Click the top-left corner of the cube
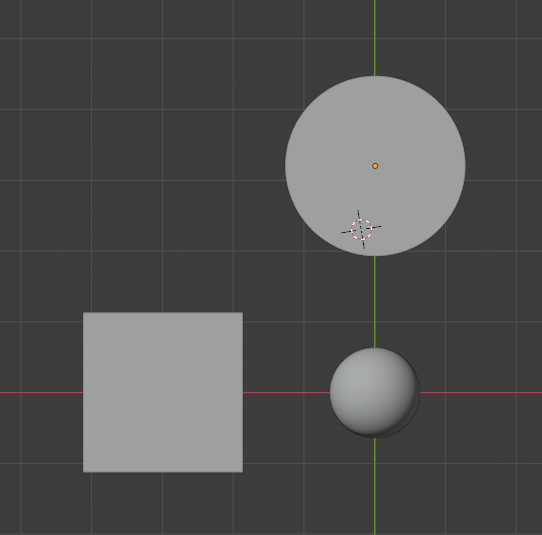The width and height of the screenshot is (542, 535). tap(83, 313)
